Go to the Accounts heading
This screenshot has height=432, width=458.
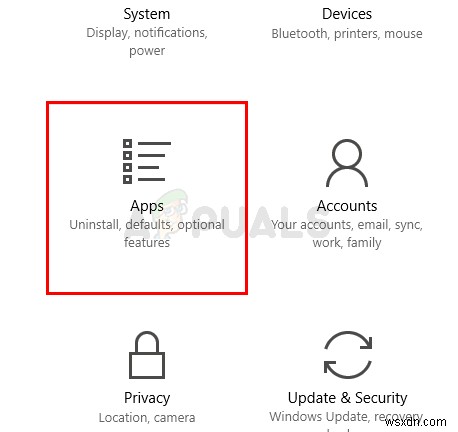(347, 206)
